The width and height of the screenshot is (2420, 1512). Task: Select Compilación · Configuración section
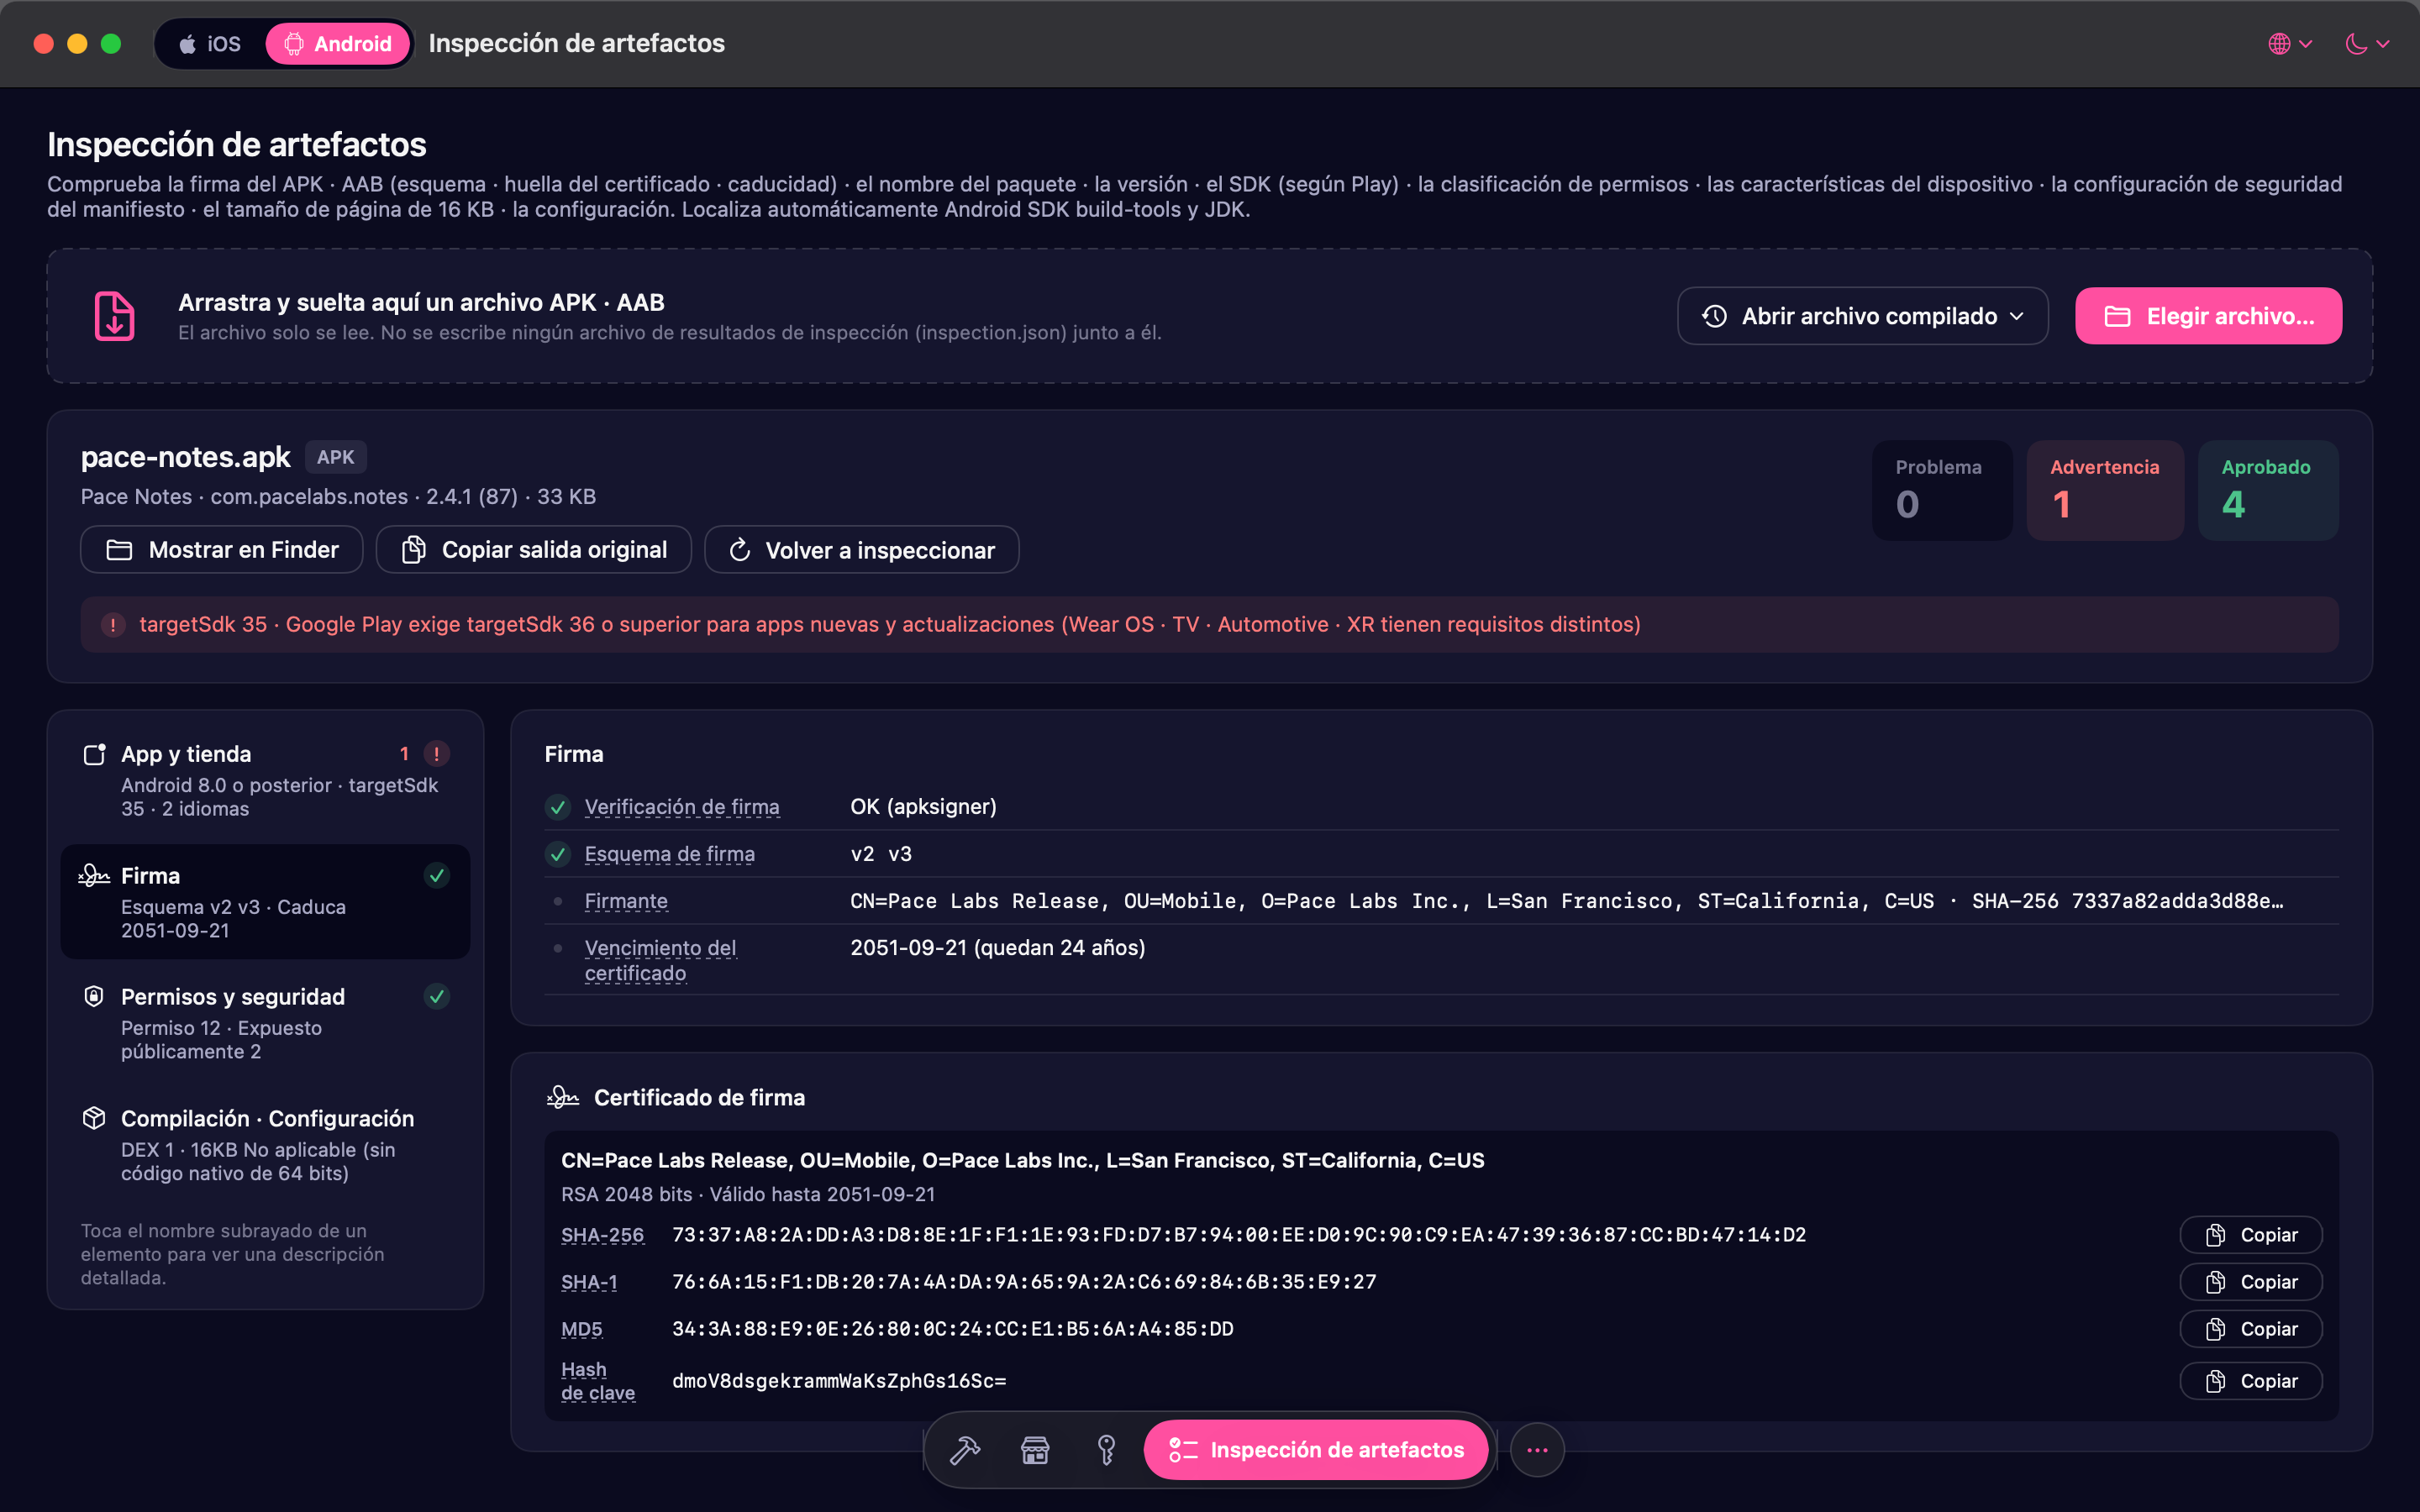(265, 1145)
